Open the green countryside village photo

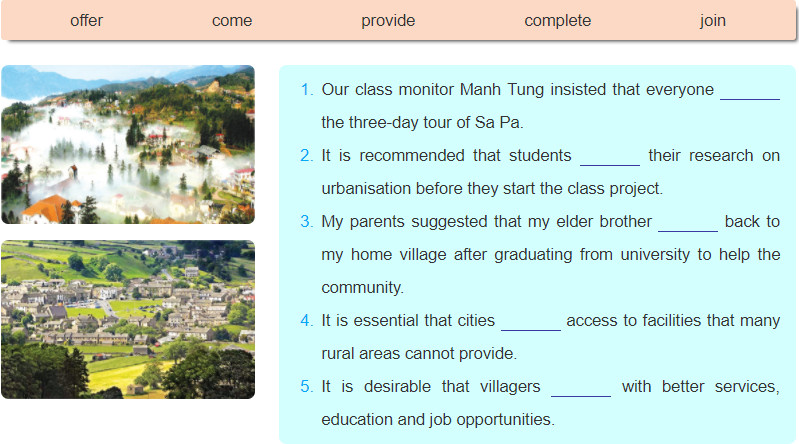click(x=128, y=319)
